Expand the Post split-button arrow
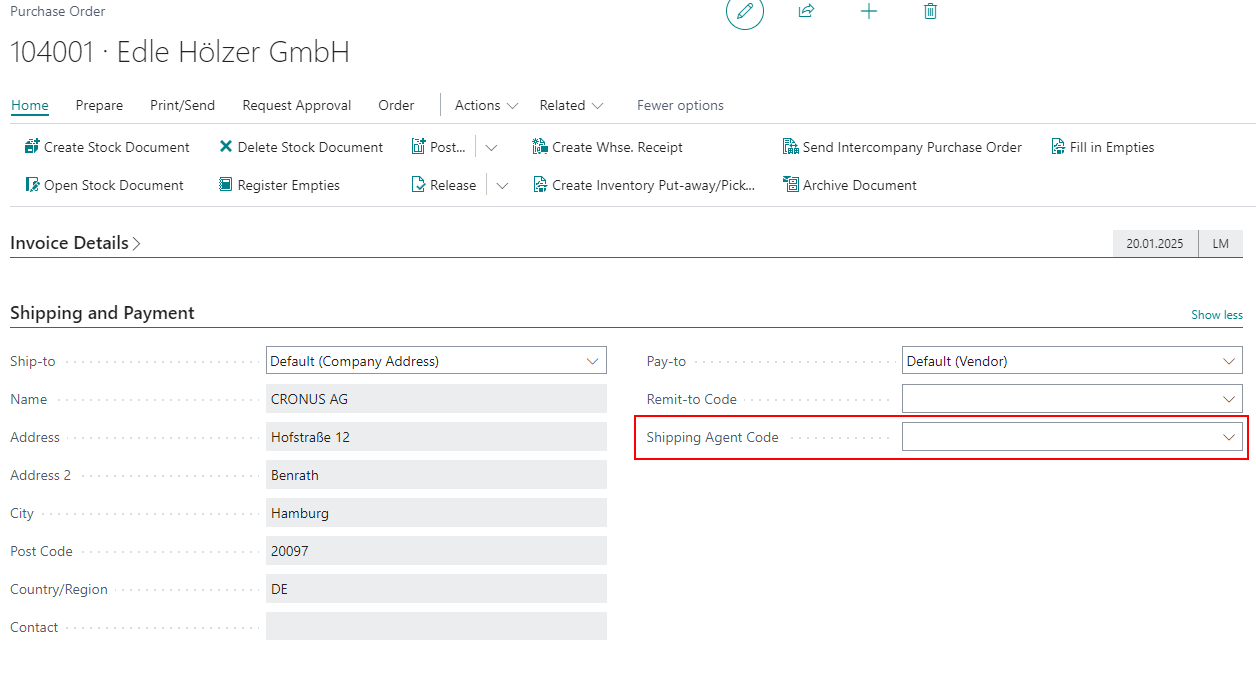The height and width of the screenshot is (686, 1256). click(x=491, y=147)
